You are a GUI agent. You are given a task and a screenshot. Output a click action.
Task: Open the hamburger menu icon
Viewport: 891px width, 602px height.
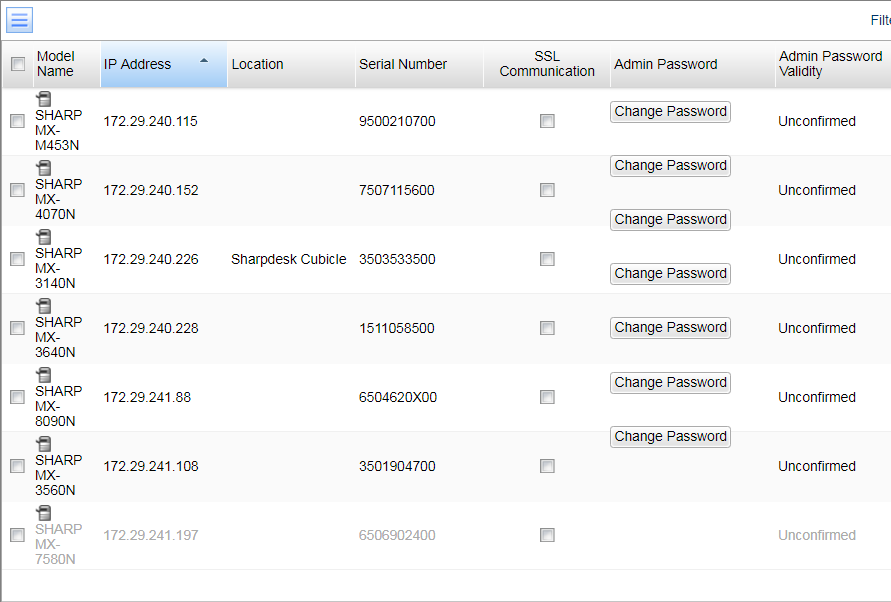(19, 20)
